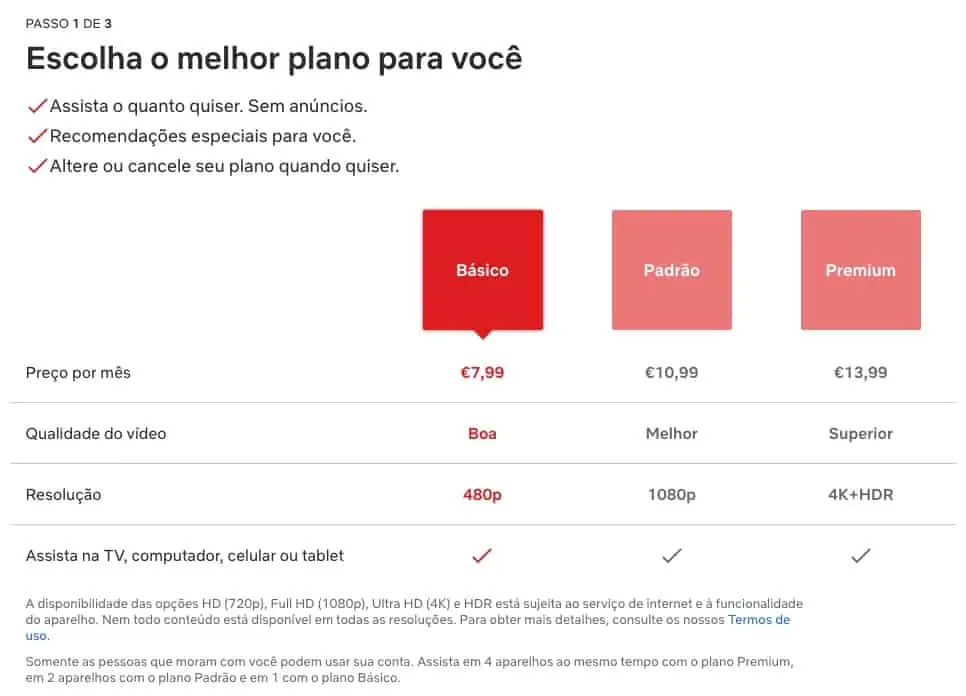
Task: Click the checkmark beside 'Recomendações especiais' line
Action: [38, 134]
